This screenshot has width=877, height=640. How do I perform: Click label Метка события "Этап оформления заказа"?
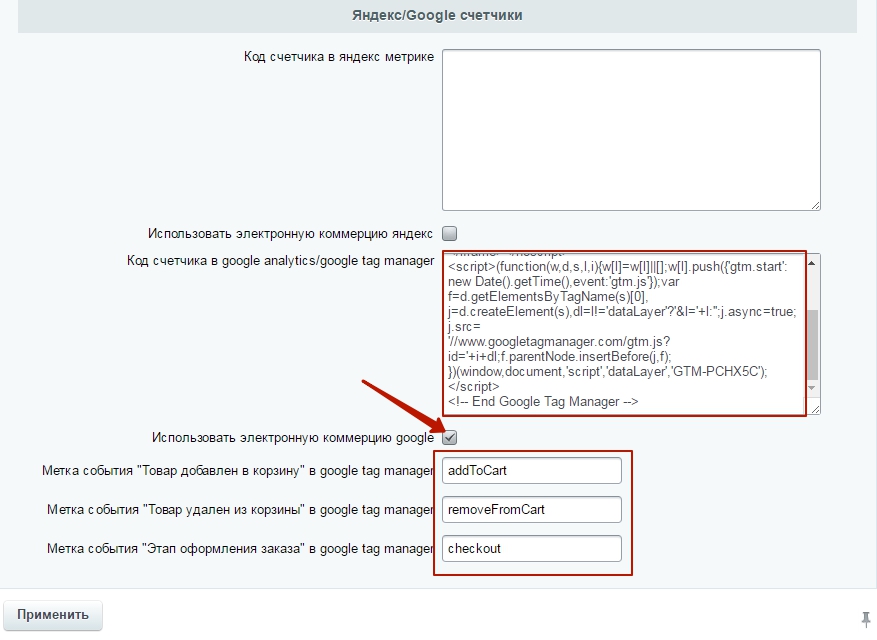tap(241, 549)
